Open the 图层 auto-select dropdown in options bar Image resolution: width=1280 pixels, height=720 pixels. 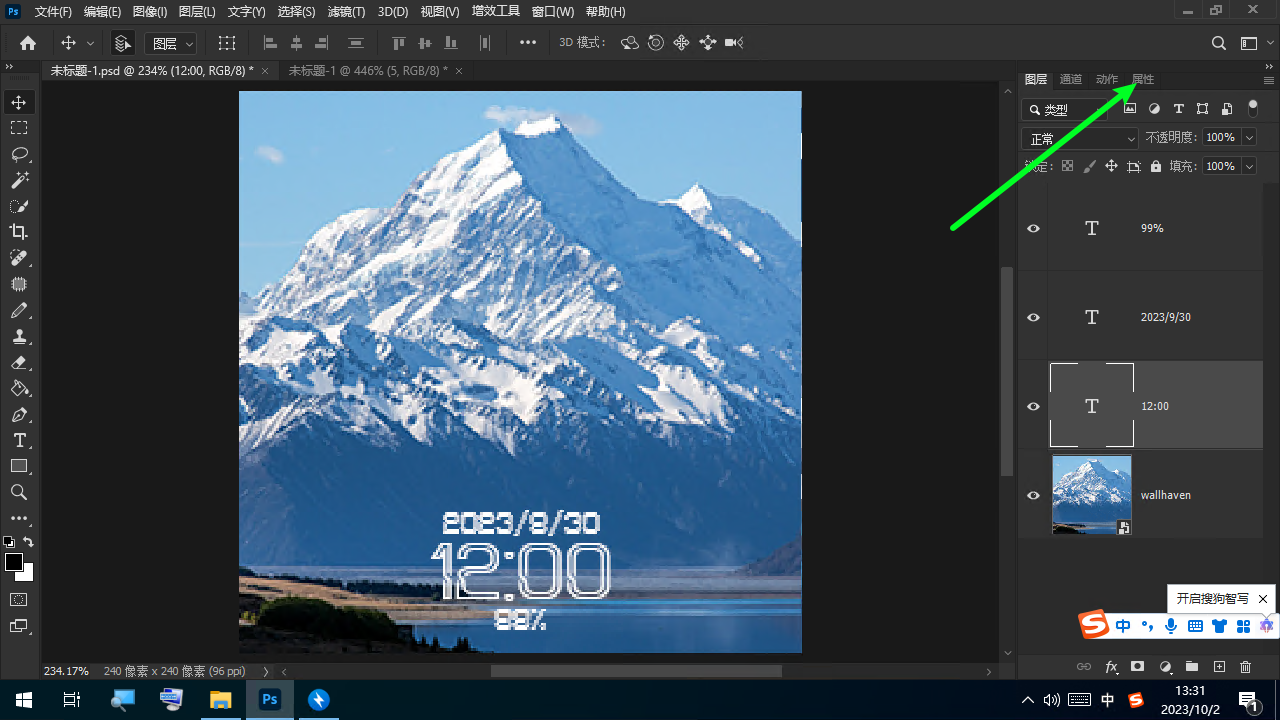[x=172, y=43]
